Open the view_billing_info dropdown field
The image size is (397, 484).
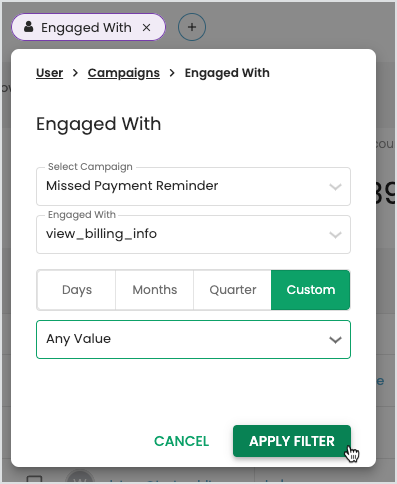pyautogui.click(x=193, y=234)
